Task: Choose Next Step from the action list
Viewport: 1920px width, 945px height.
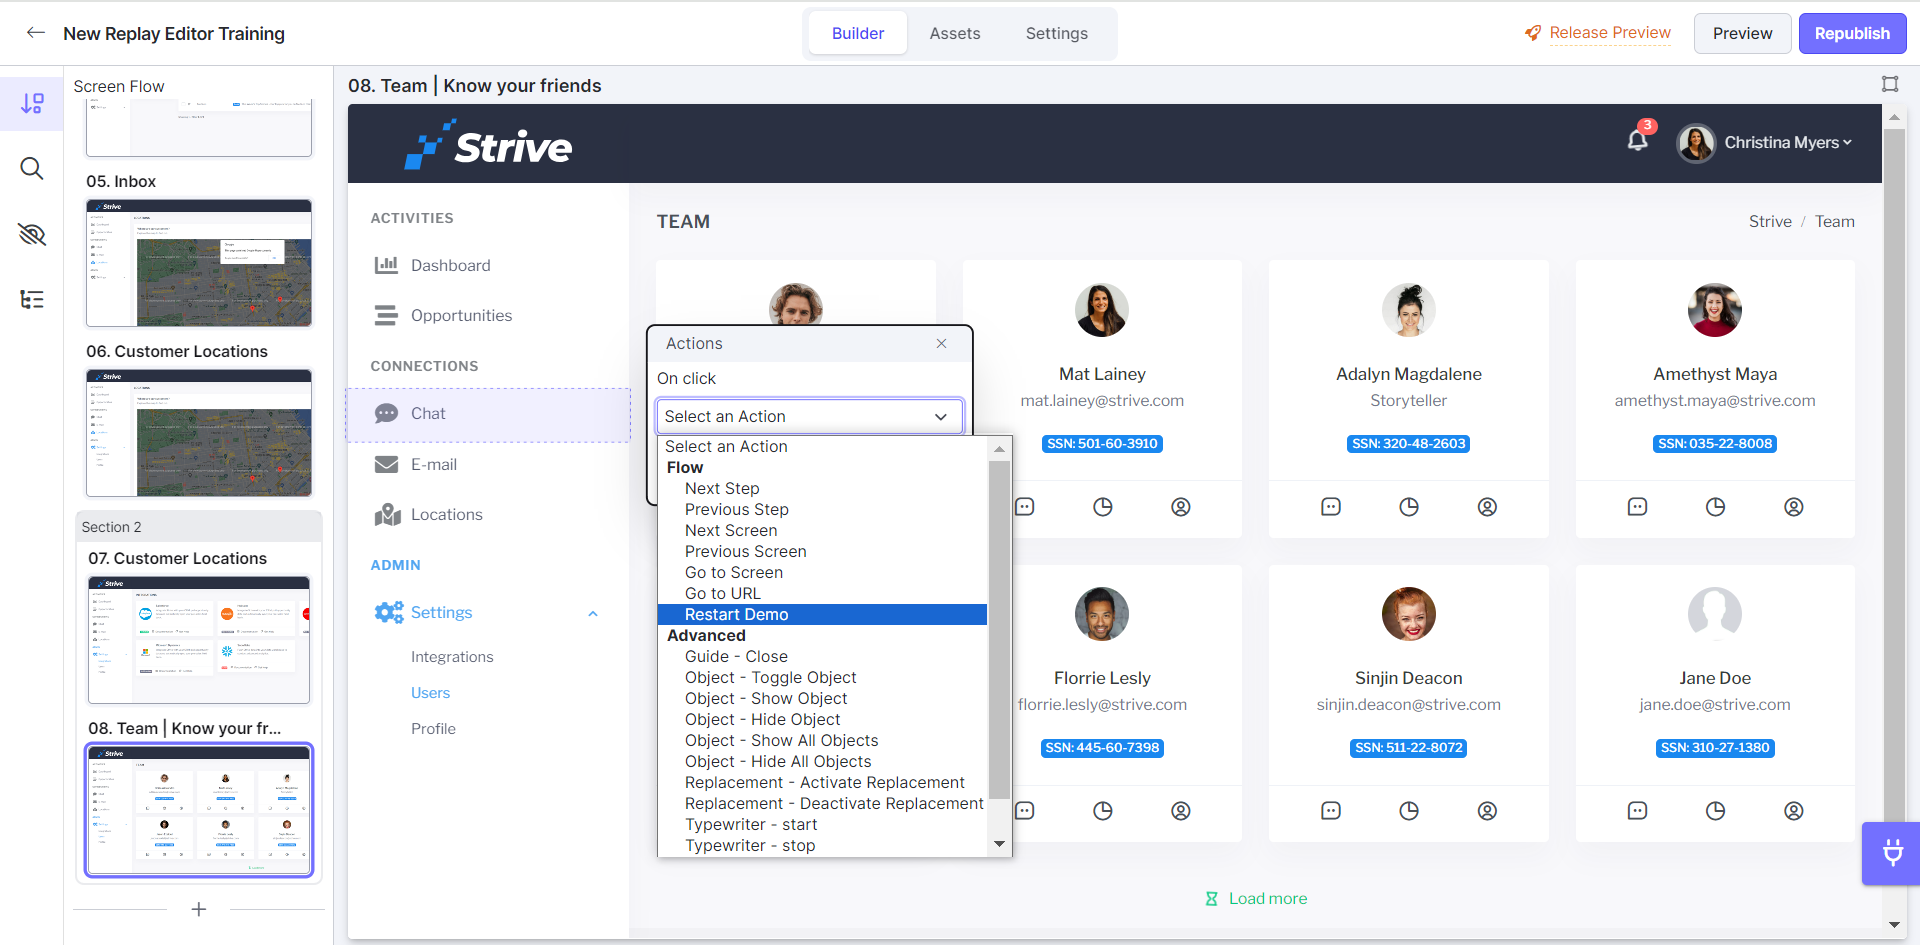Action: pyautogui.click(x=722, y=488)
